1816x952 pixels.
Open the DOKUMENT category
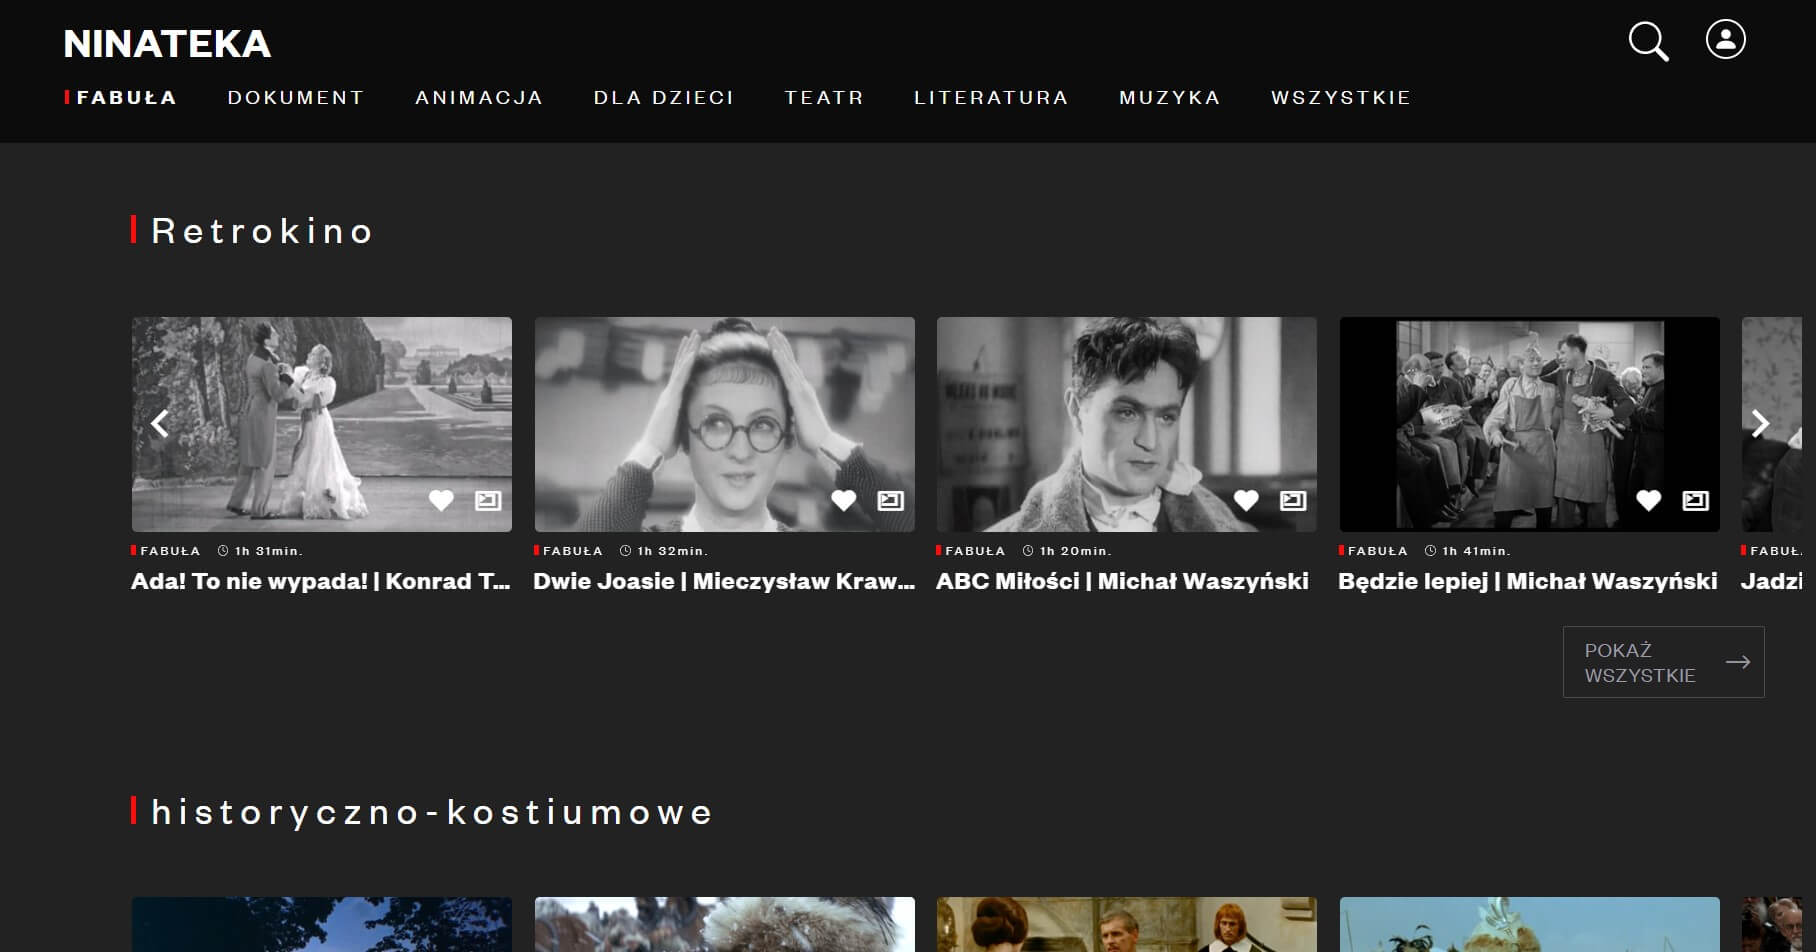click(x=296, y=98)
